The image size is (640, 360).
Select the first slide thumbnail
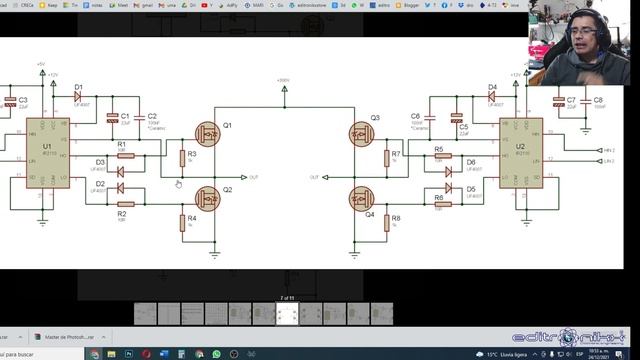pos(145,314)
